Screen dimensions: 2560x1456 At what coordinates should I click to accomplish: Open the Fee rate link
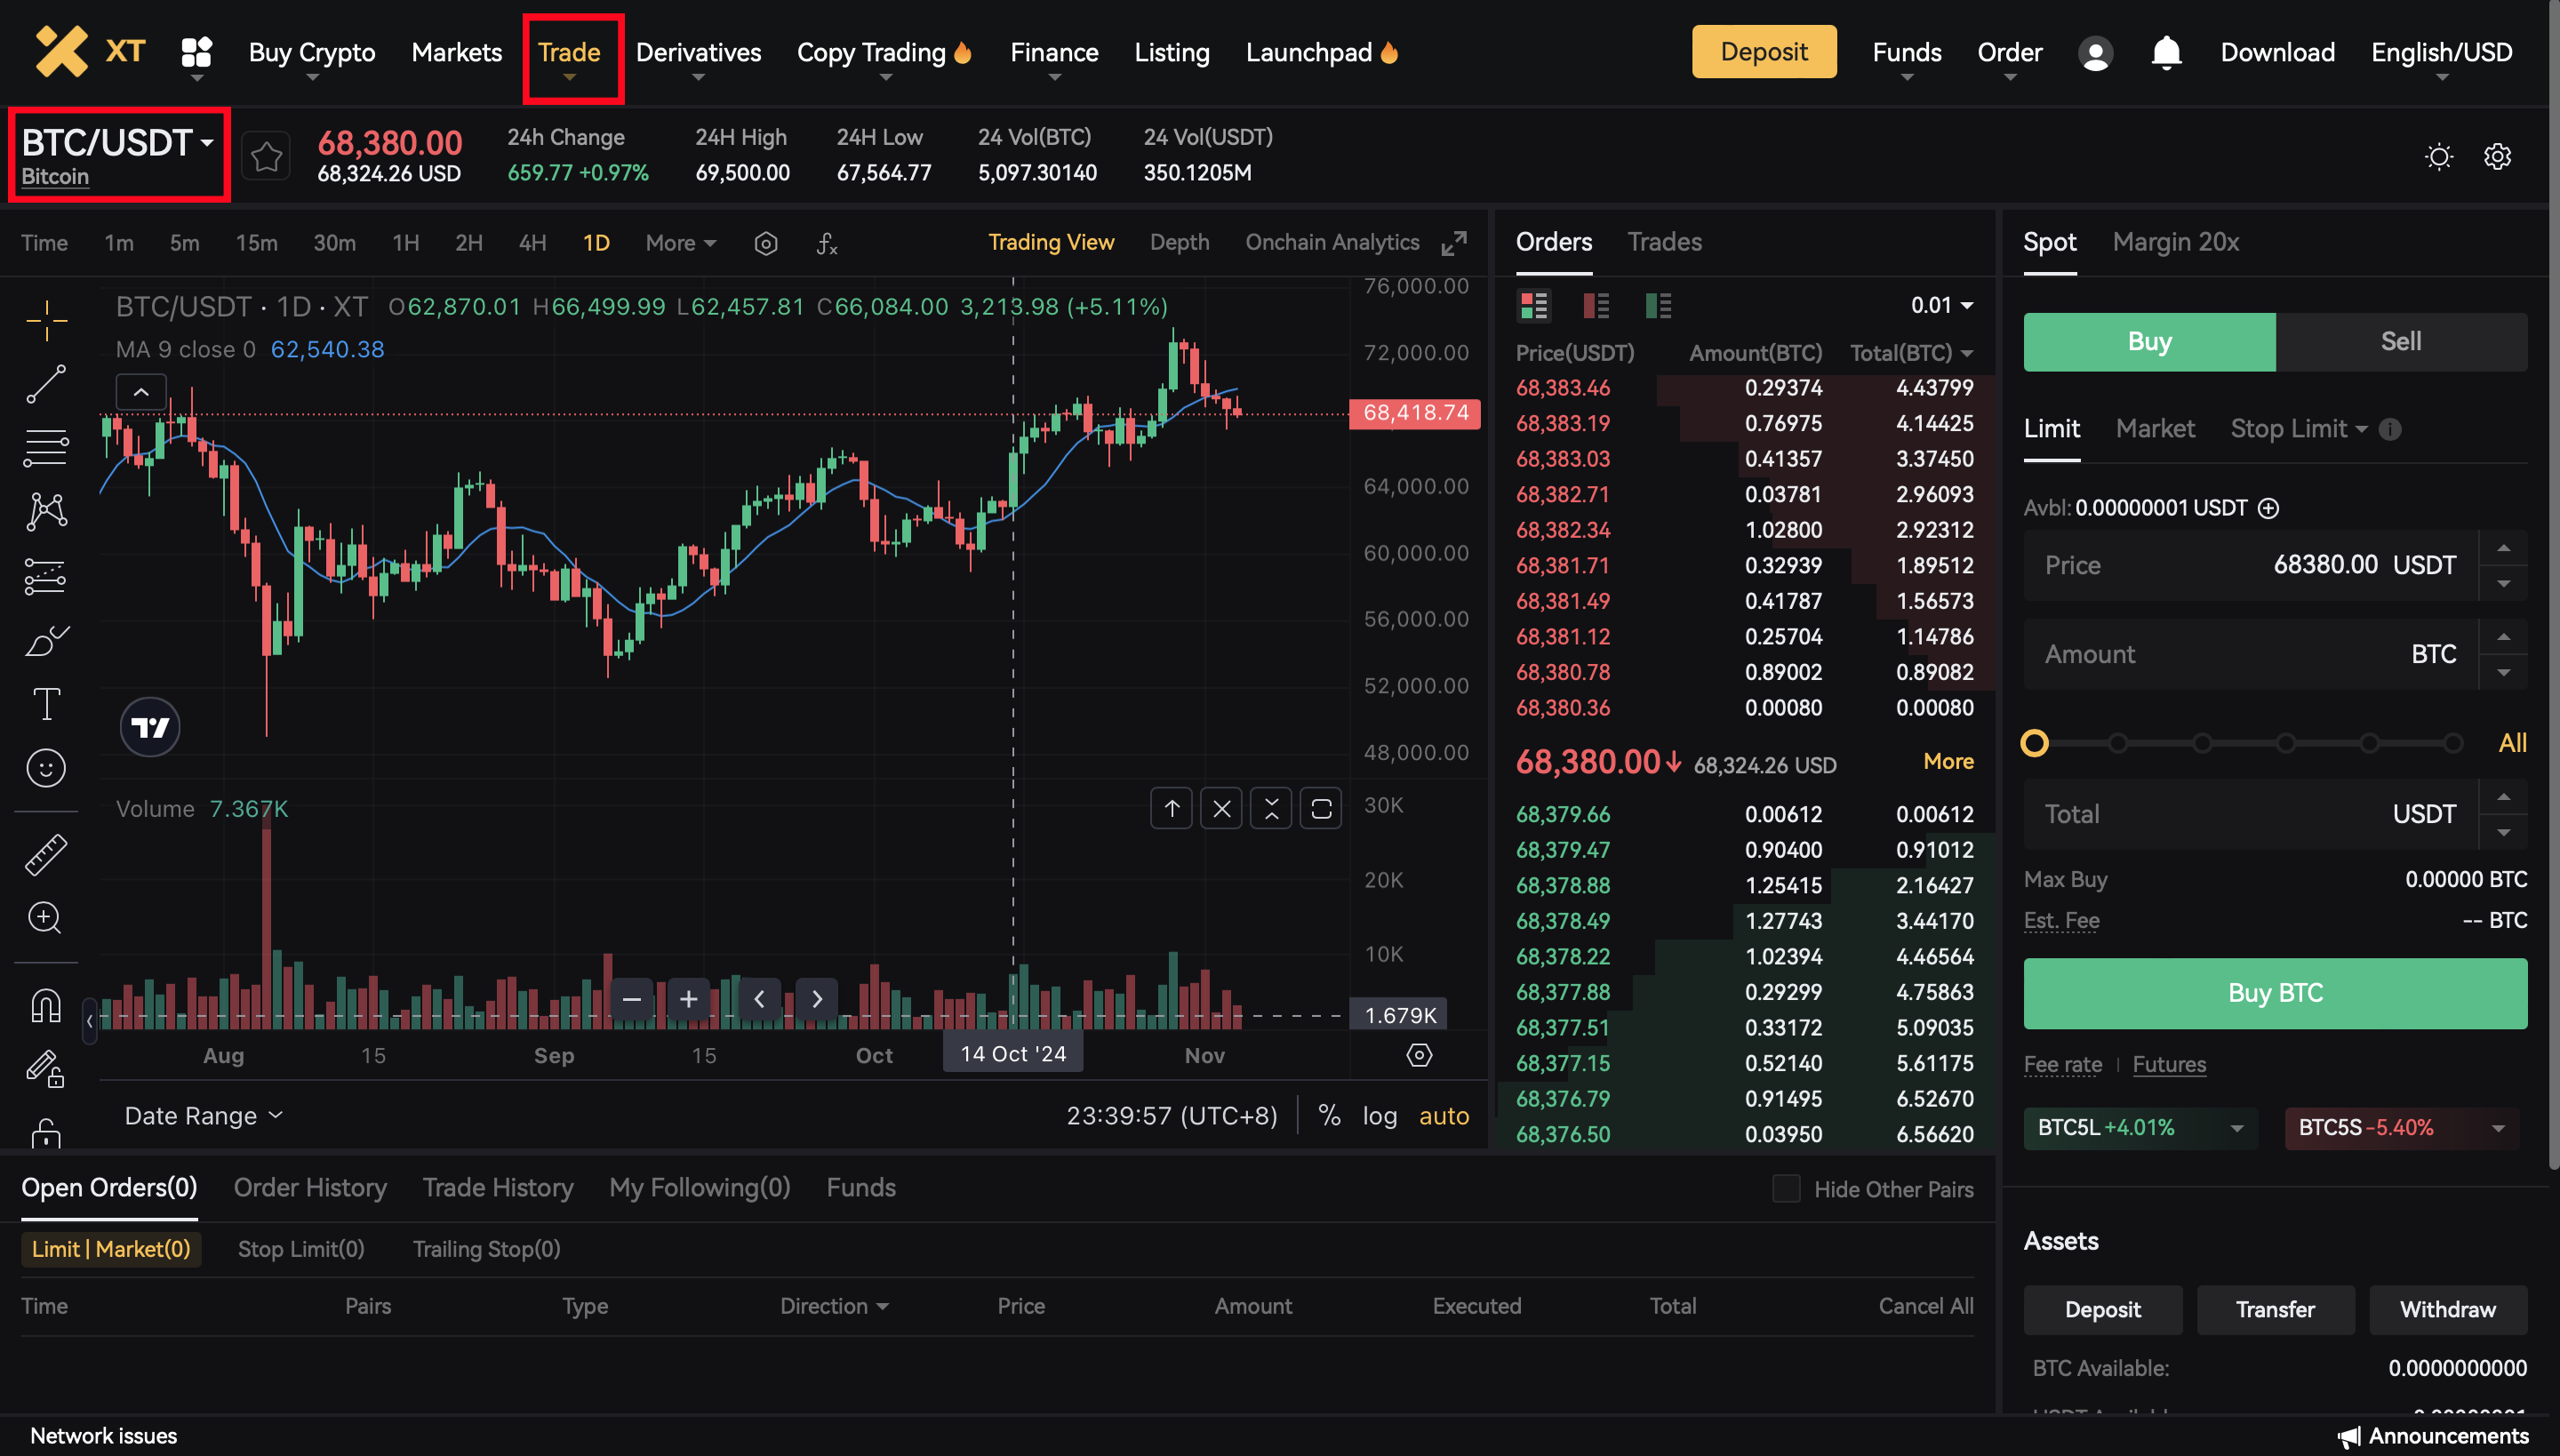coord(2062,1064)
